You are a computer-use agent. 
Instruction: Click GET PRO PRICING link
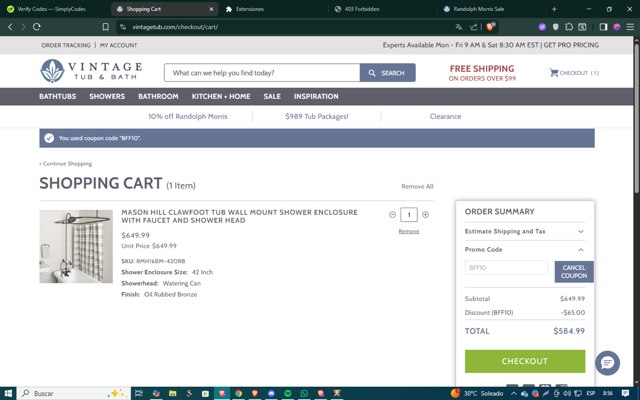(571, 45)
